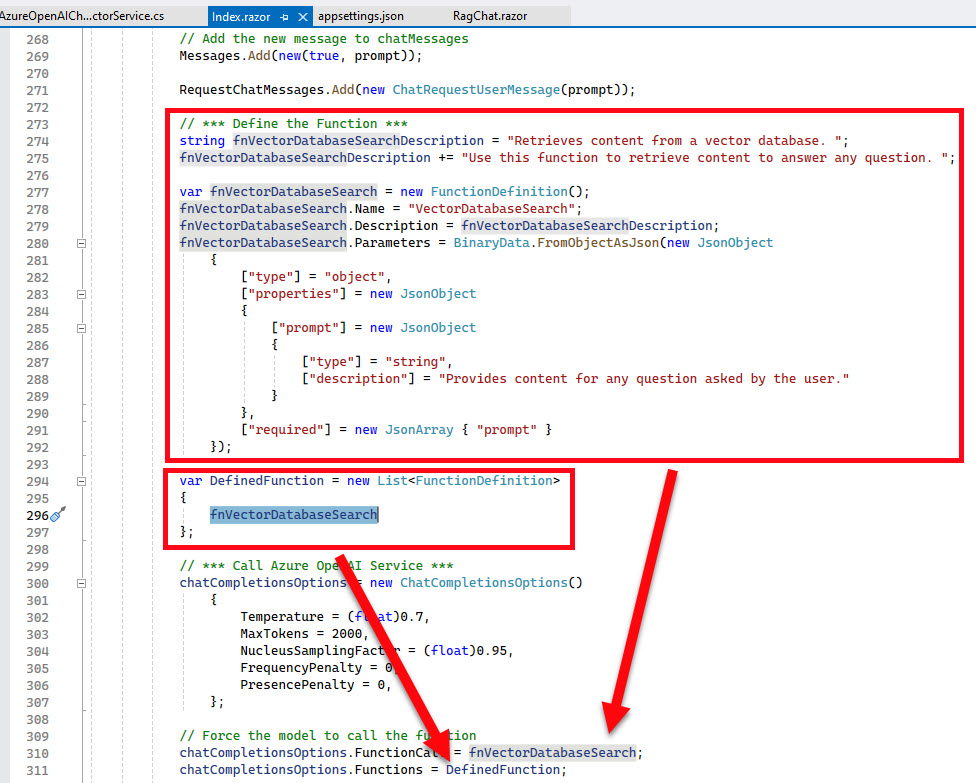Click the Temperature property on line 302

tap(282, 617)
